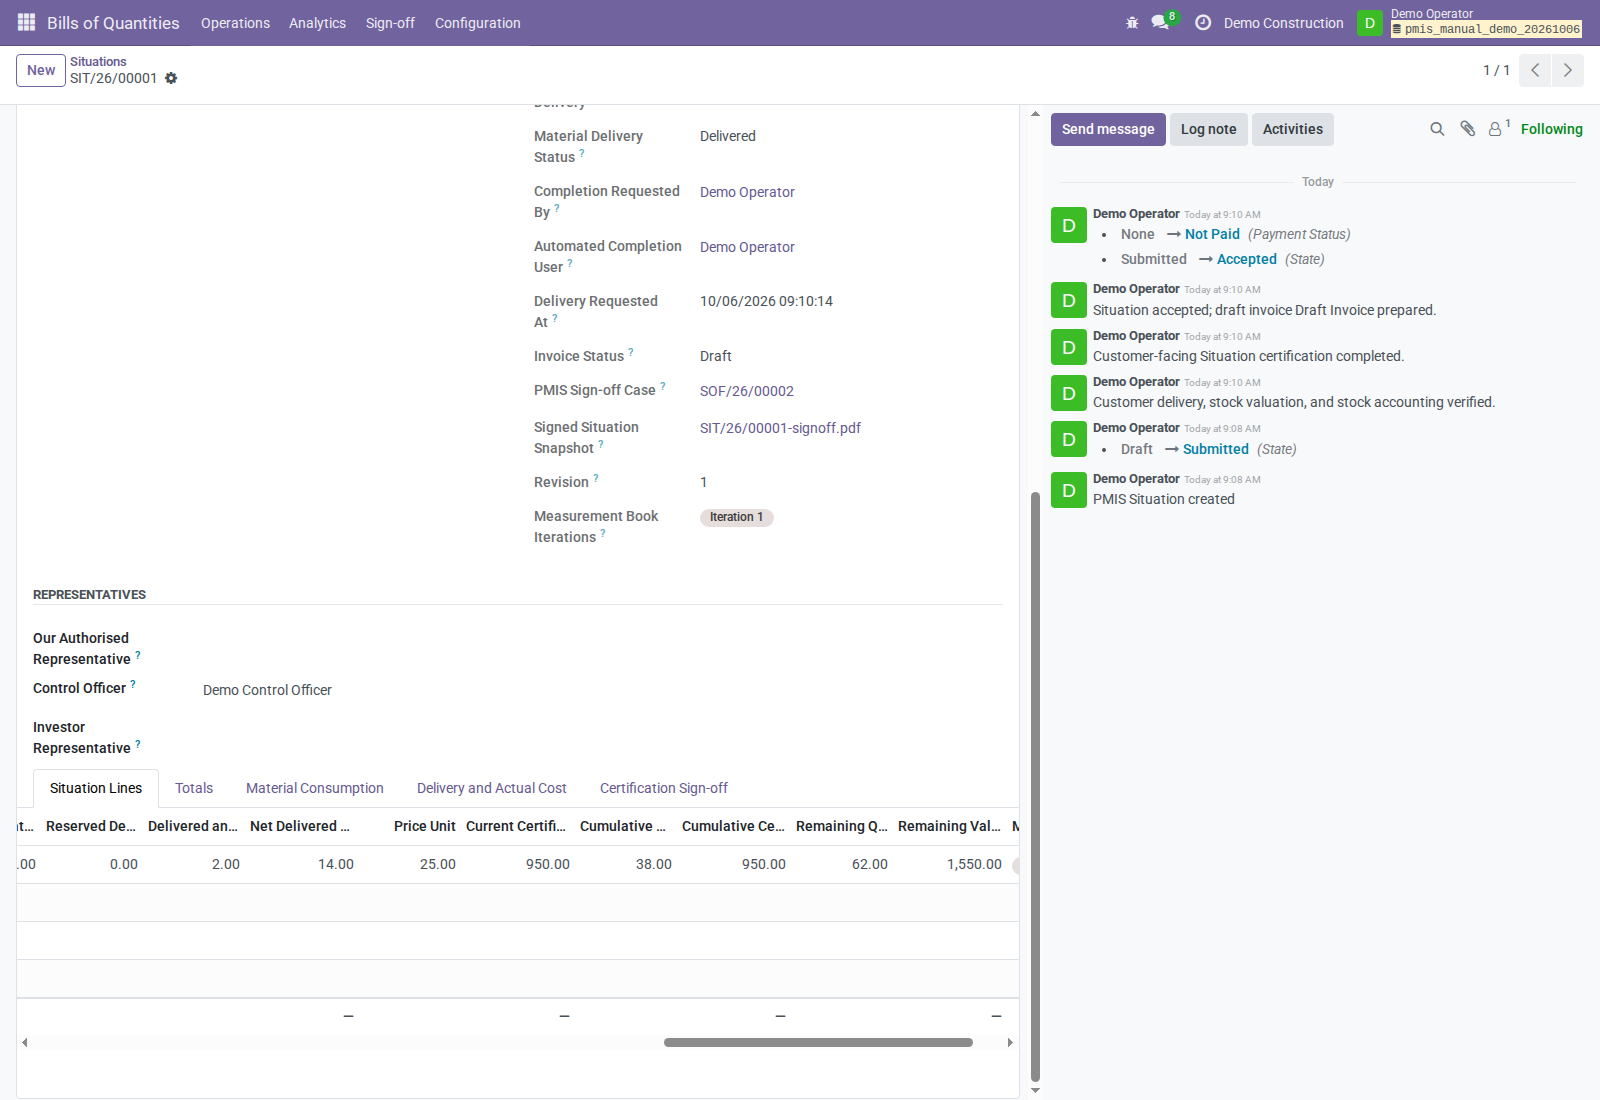Screen dimensions: 1600x1100
Task: Toggle the Following button
Action: 1552,129
